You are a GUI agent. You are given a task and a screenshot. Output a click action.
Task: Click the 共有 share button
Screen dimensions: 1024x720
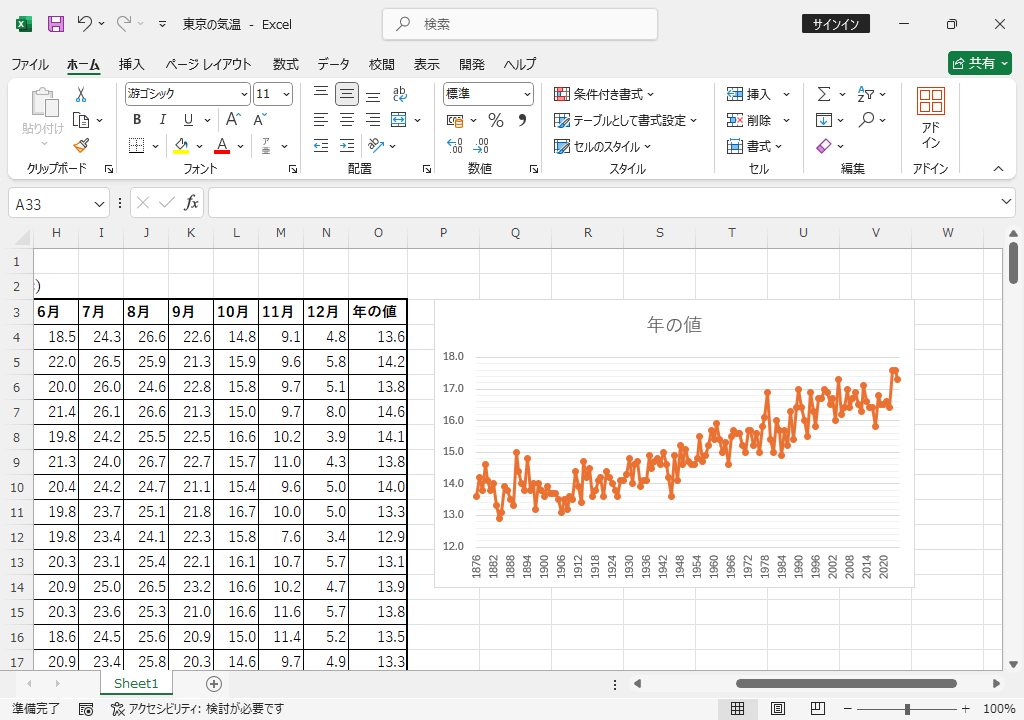tap(980, 63)
